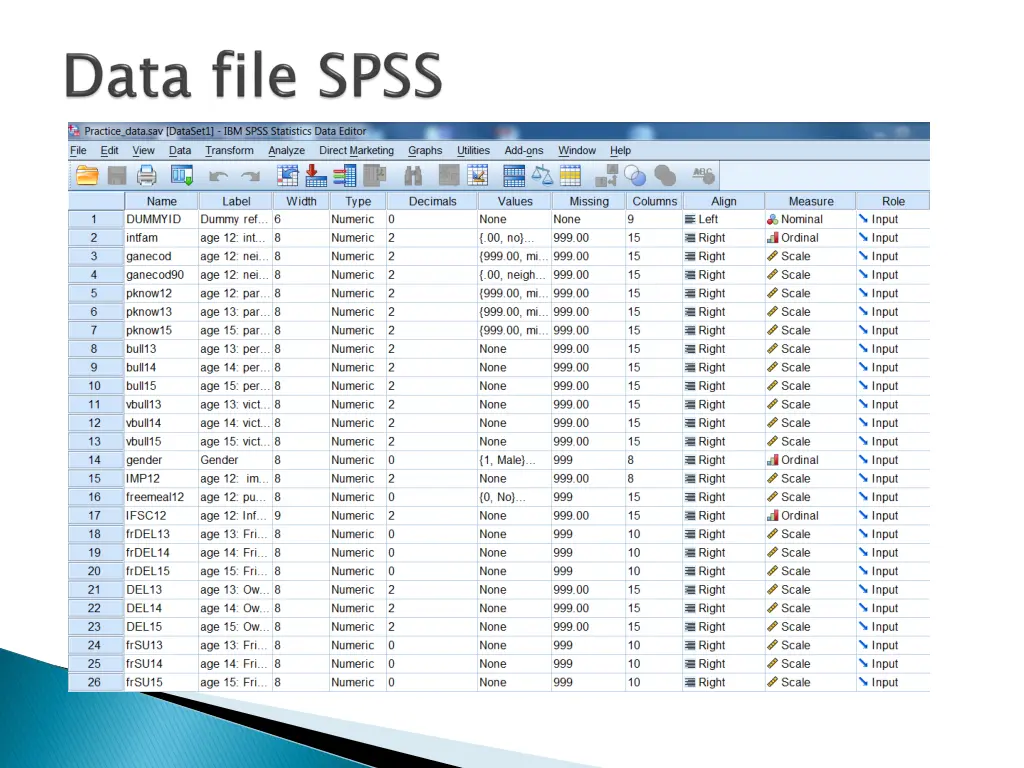Open Align dropdown cell for DUMMYID row

point(723,219)
